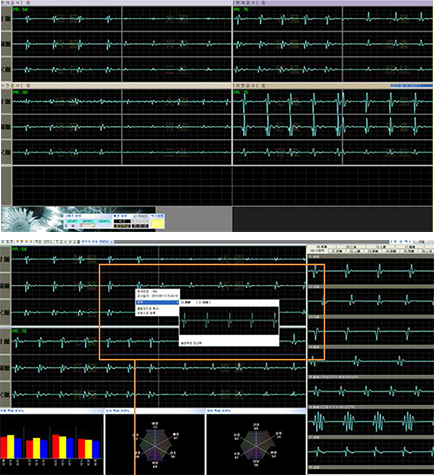The image size is (434, 475).
Task: Click the red bar in the first bar chart group
Action: (4, 448)
